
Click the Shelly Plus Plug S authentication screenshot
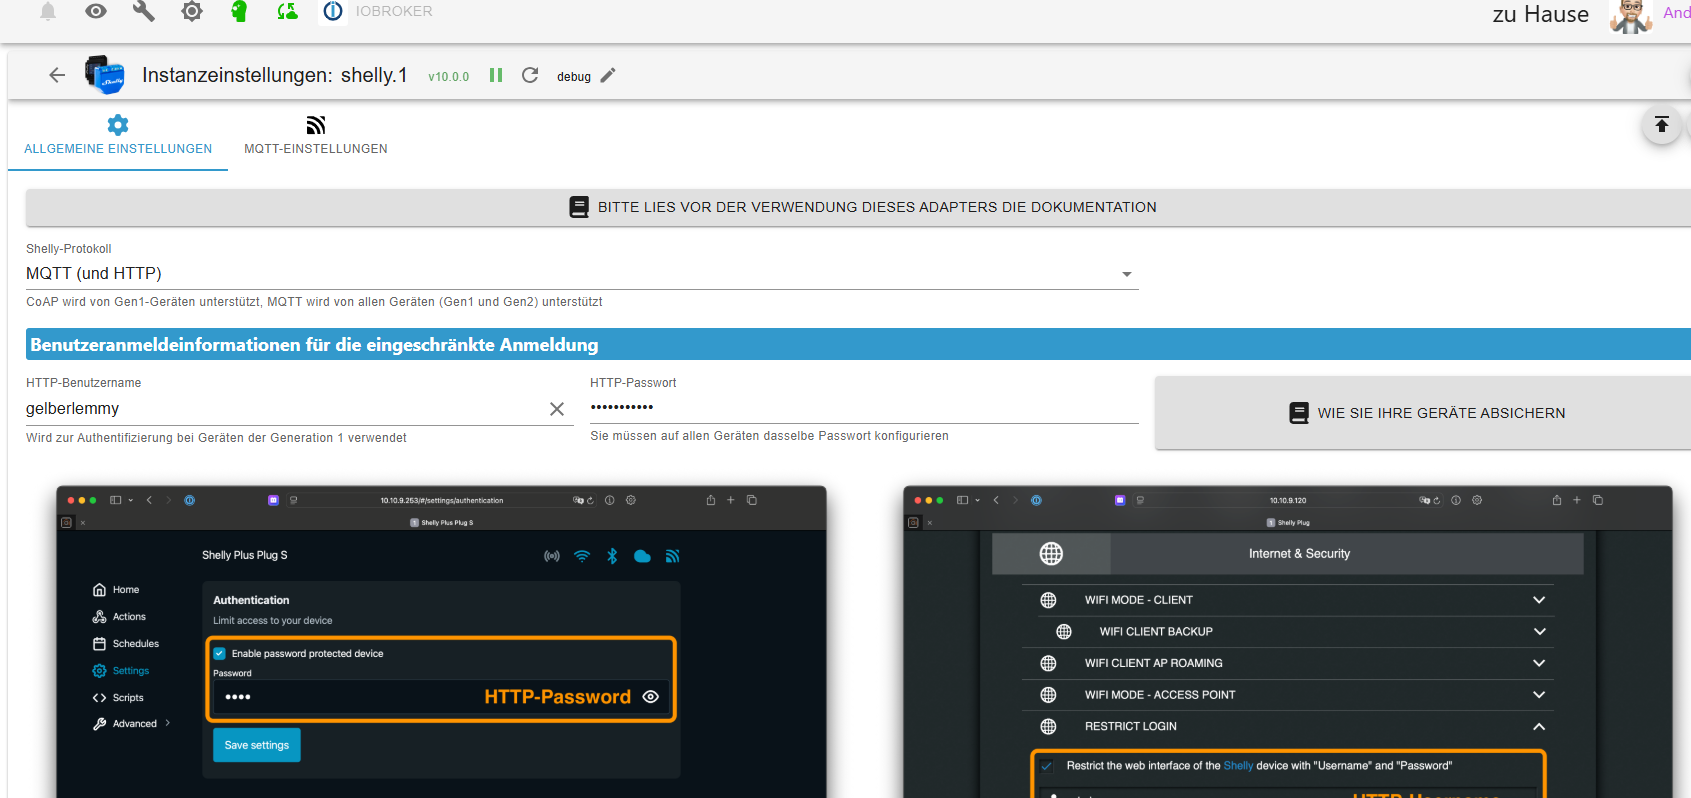(442, 642)
